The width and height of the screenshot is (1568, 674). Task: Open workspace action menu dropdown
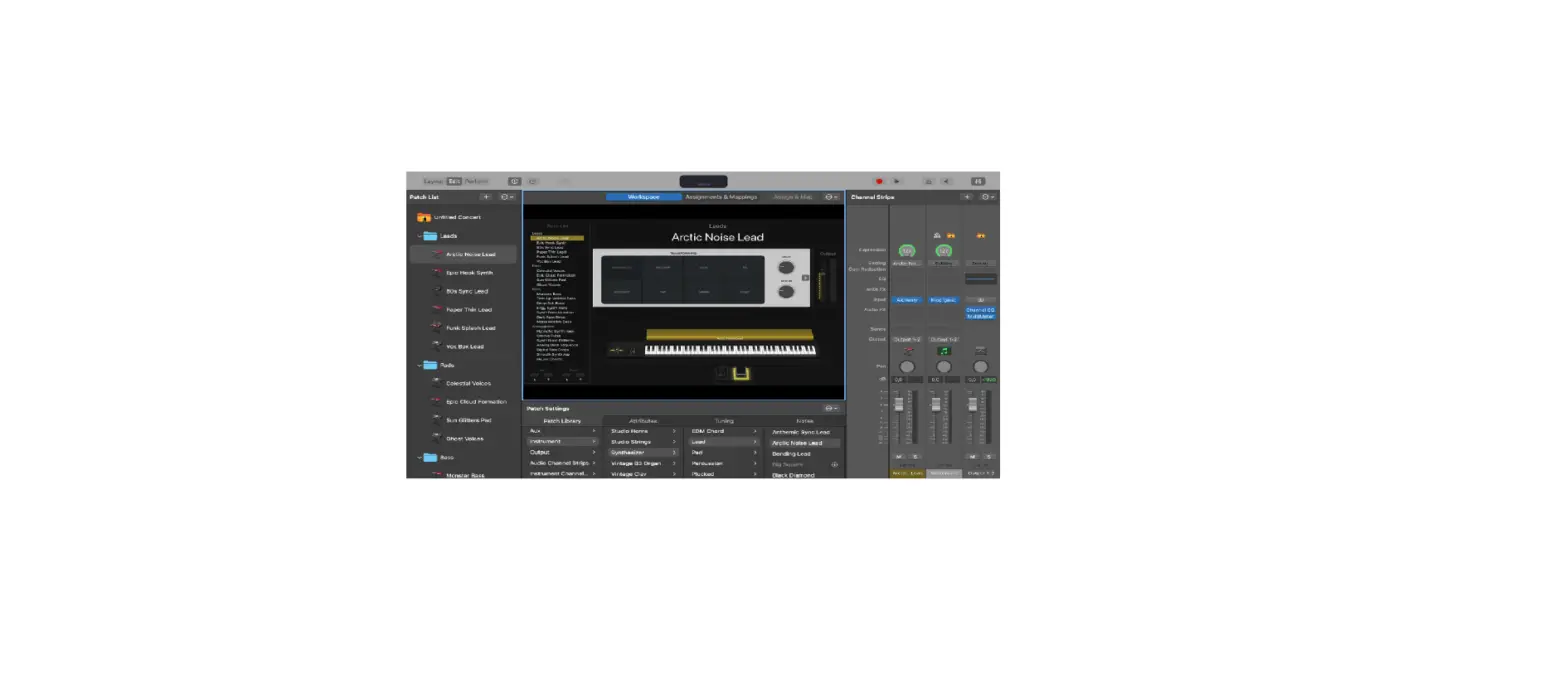[831, 197]
